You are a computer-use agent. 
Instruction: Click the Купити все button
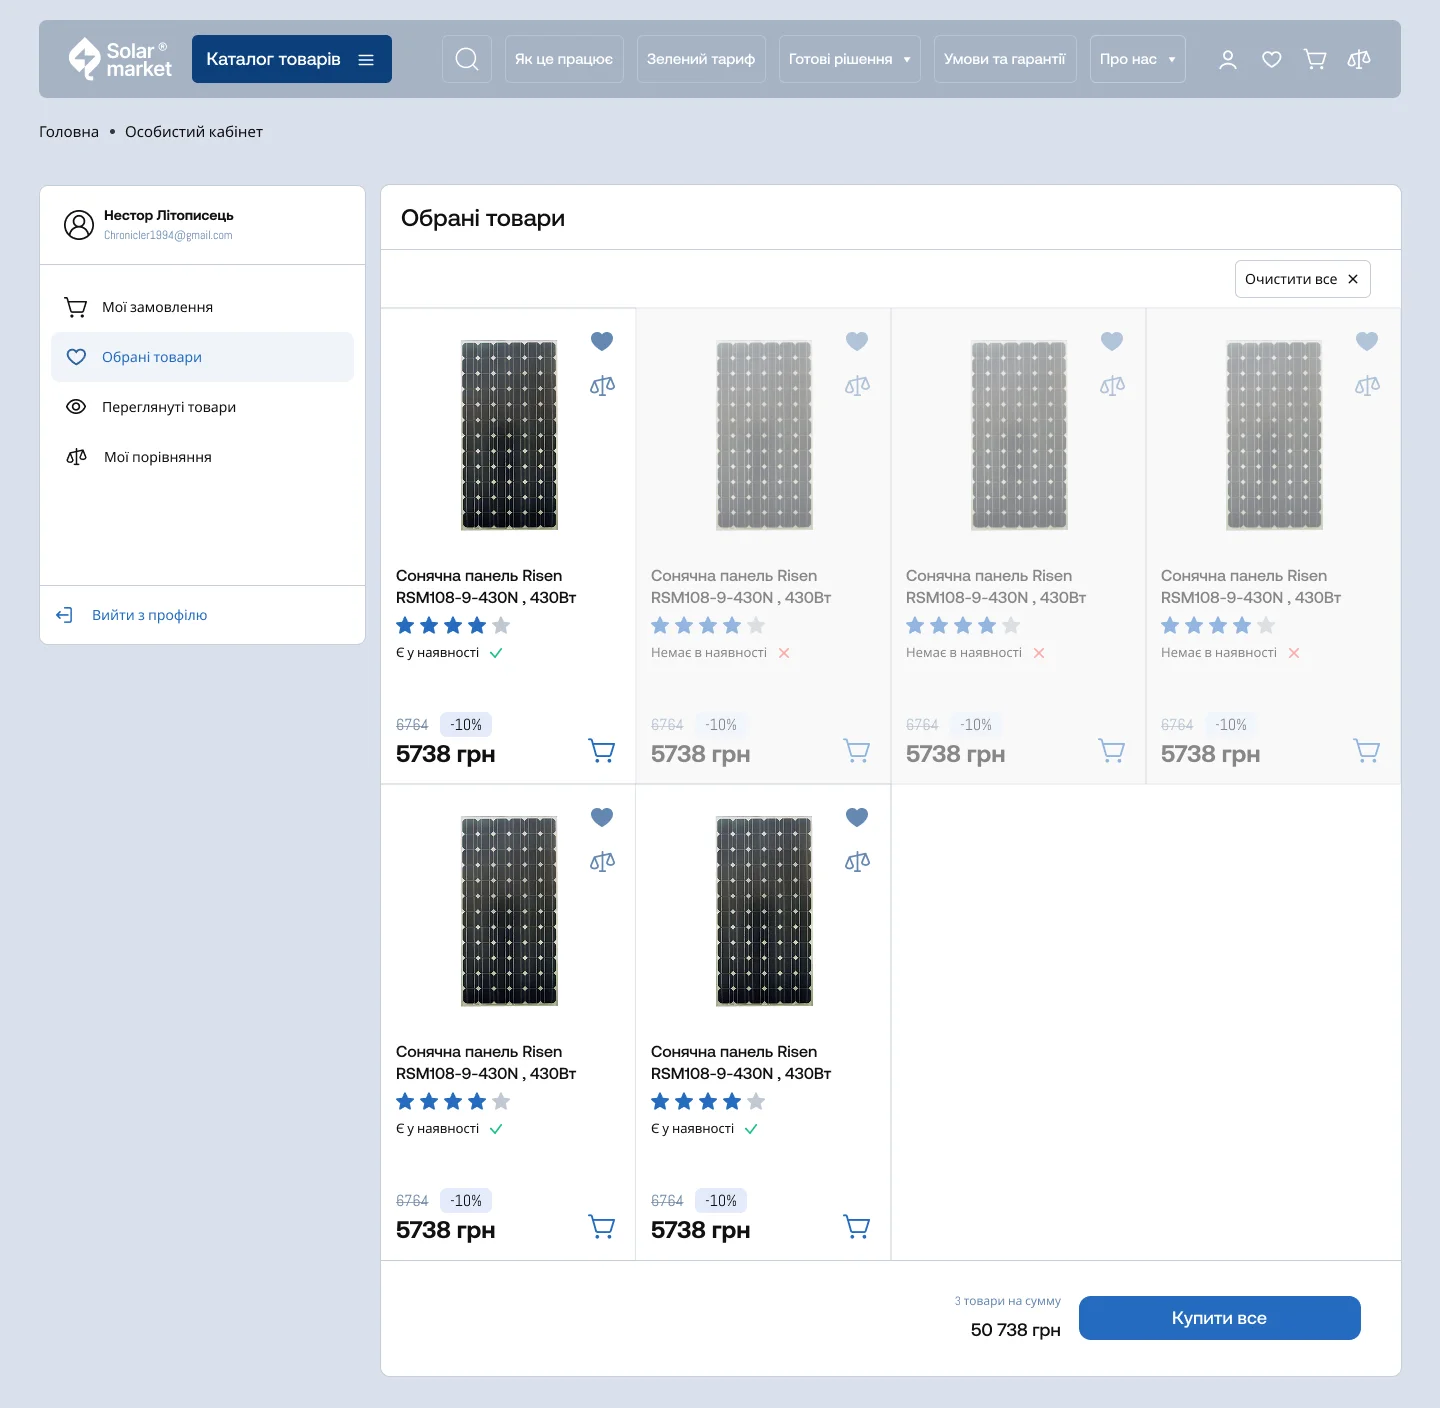[x=1220, y=1318]
